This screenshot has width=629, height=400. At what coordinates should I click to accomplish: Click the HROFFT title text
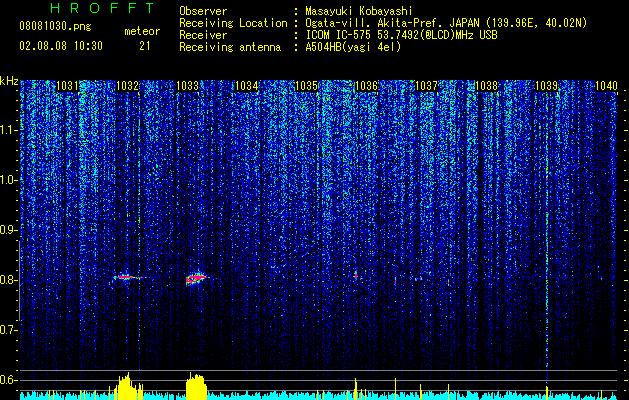(x=103, y=8)
